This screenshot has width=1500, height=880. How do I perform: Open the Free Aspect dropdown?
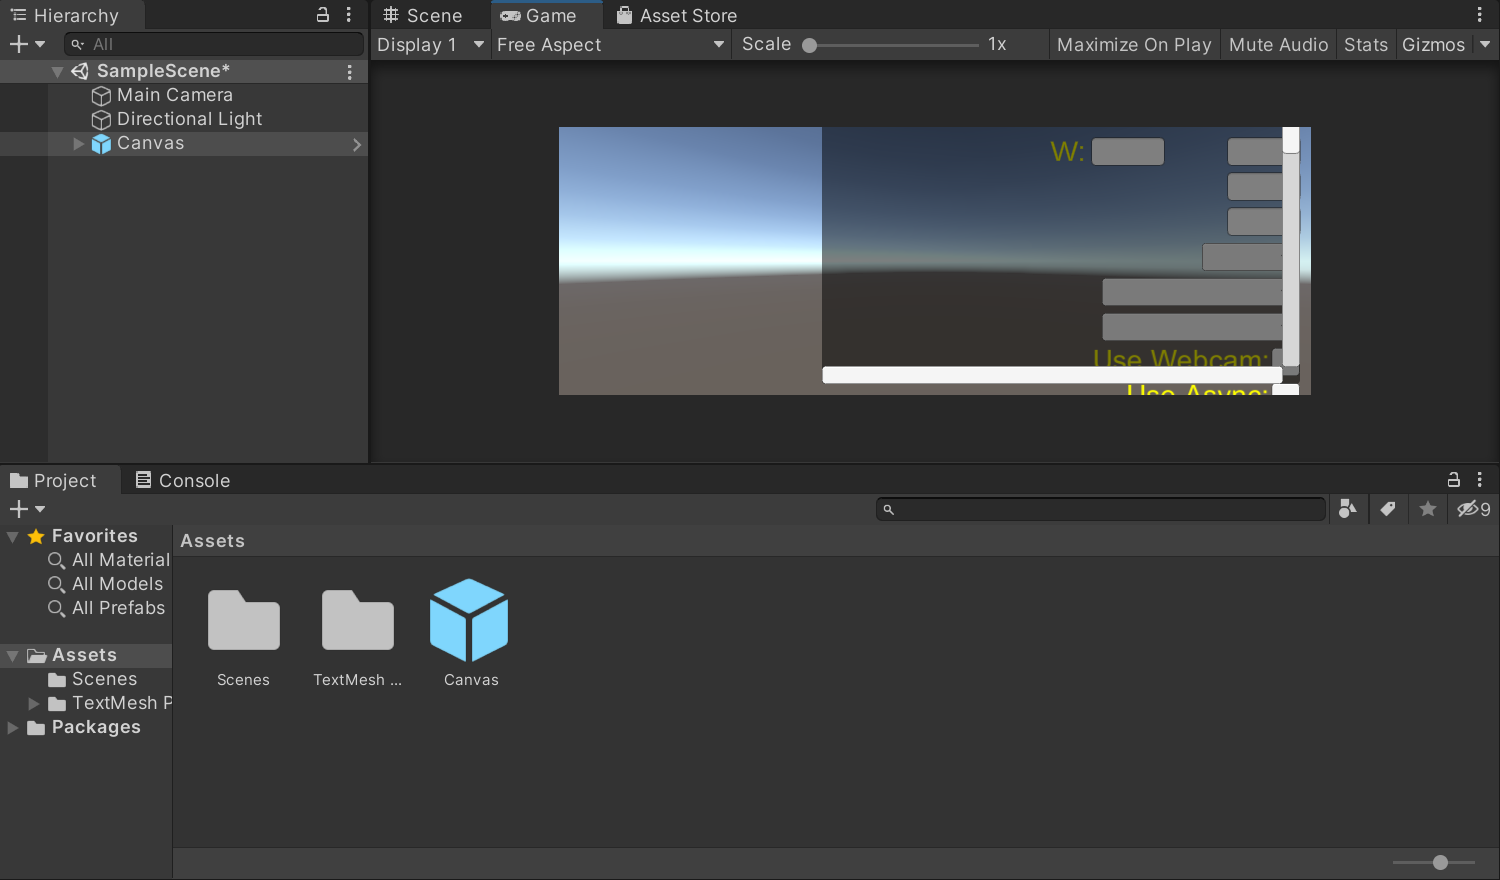(x=610, y=45)
